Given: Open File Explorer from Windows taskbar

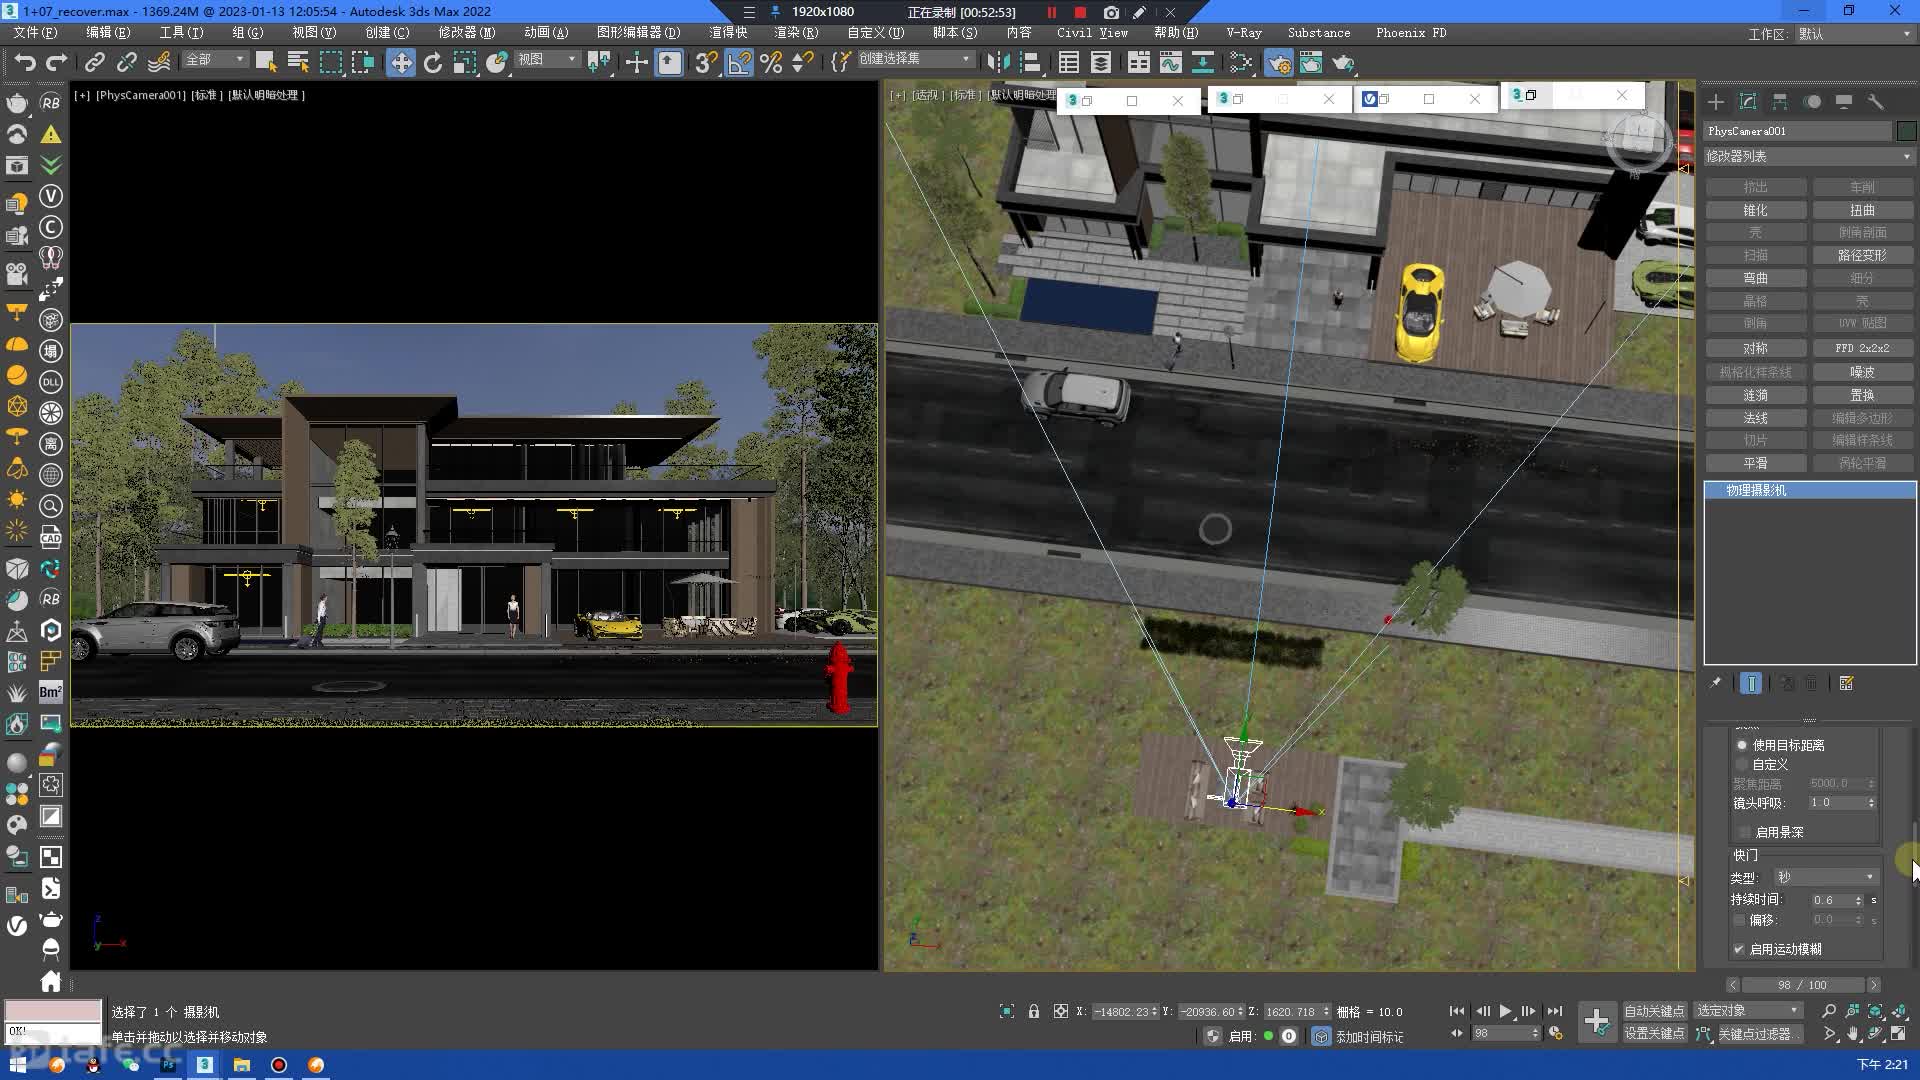Looking at the screenshot, I should 242,1065.
